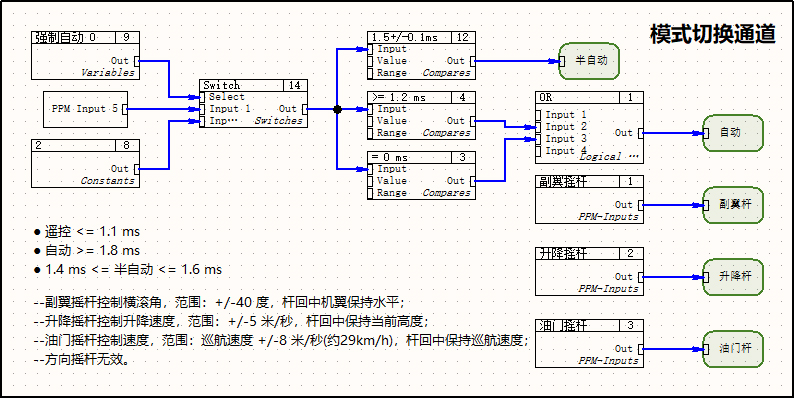Viewport: 794px width, 398px height.
Task: Click Out port of 强制自动 variable
Action: click(x=137, y=61)
